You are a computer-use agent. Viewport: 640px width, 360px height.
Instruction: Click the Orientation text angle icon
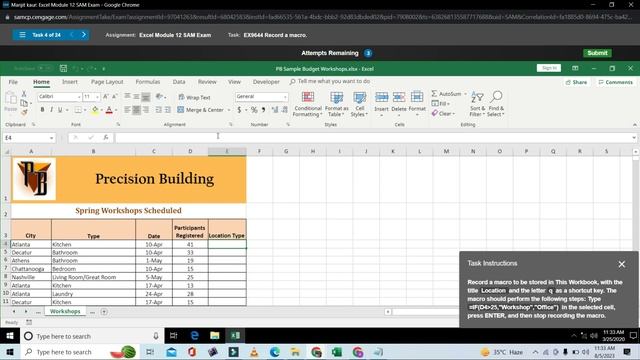[x=159, y=97]
